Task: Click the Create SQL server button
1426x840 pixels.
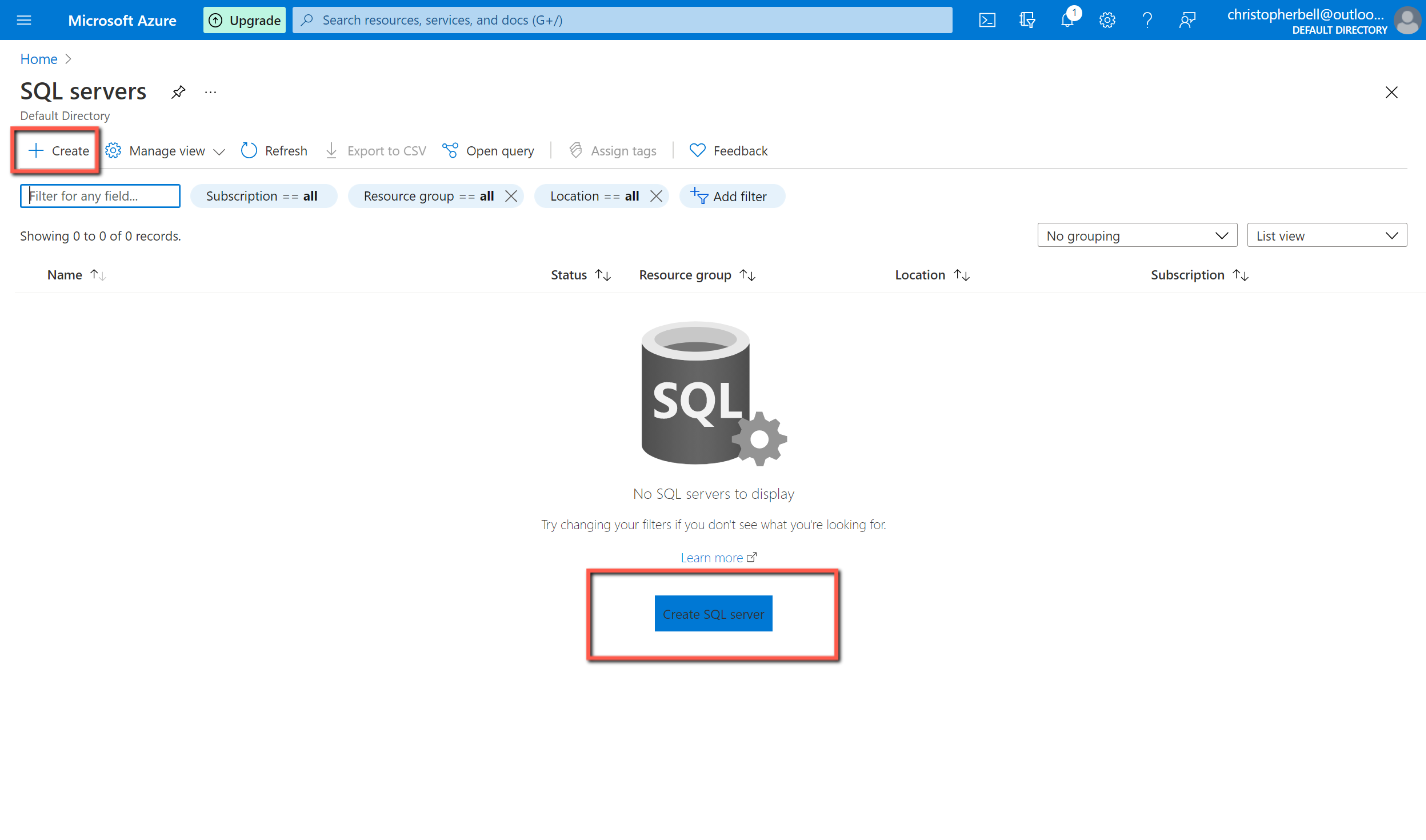Action: point(713,613)
